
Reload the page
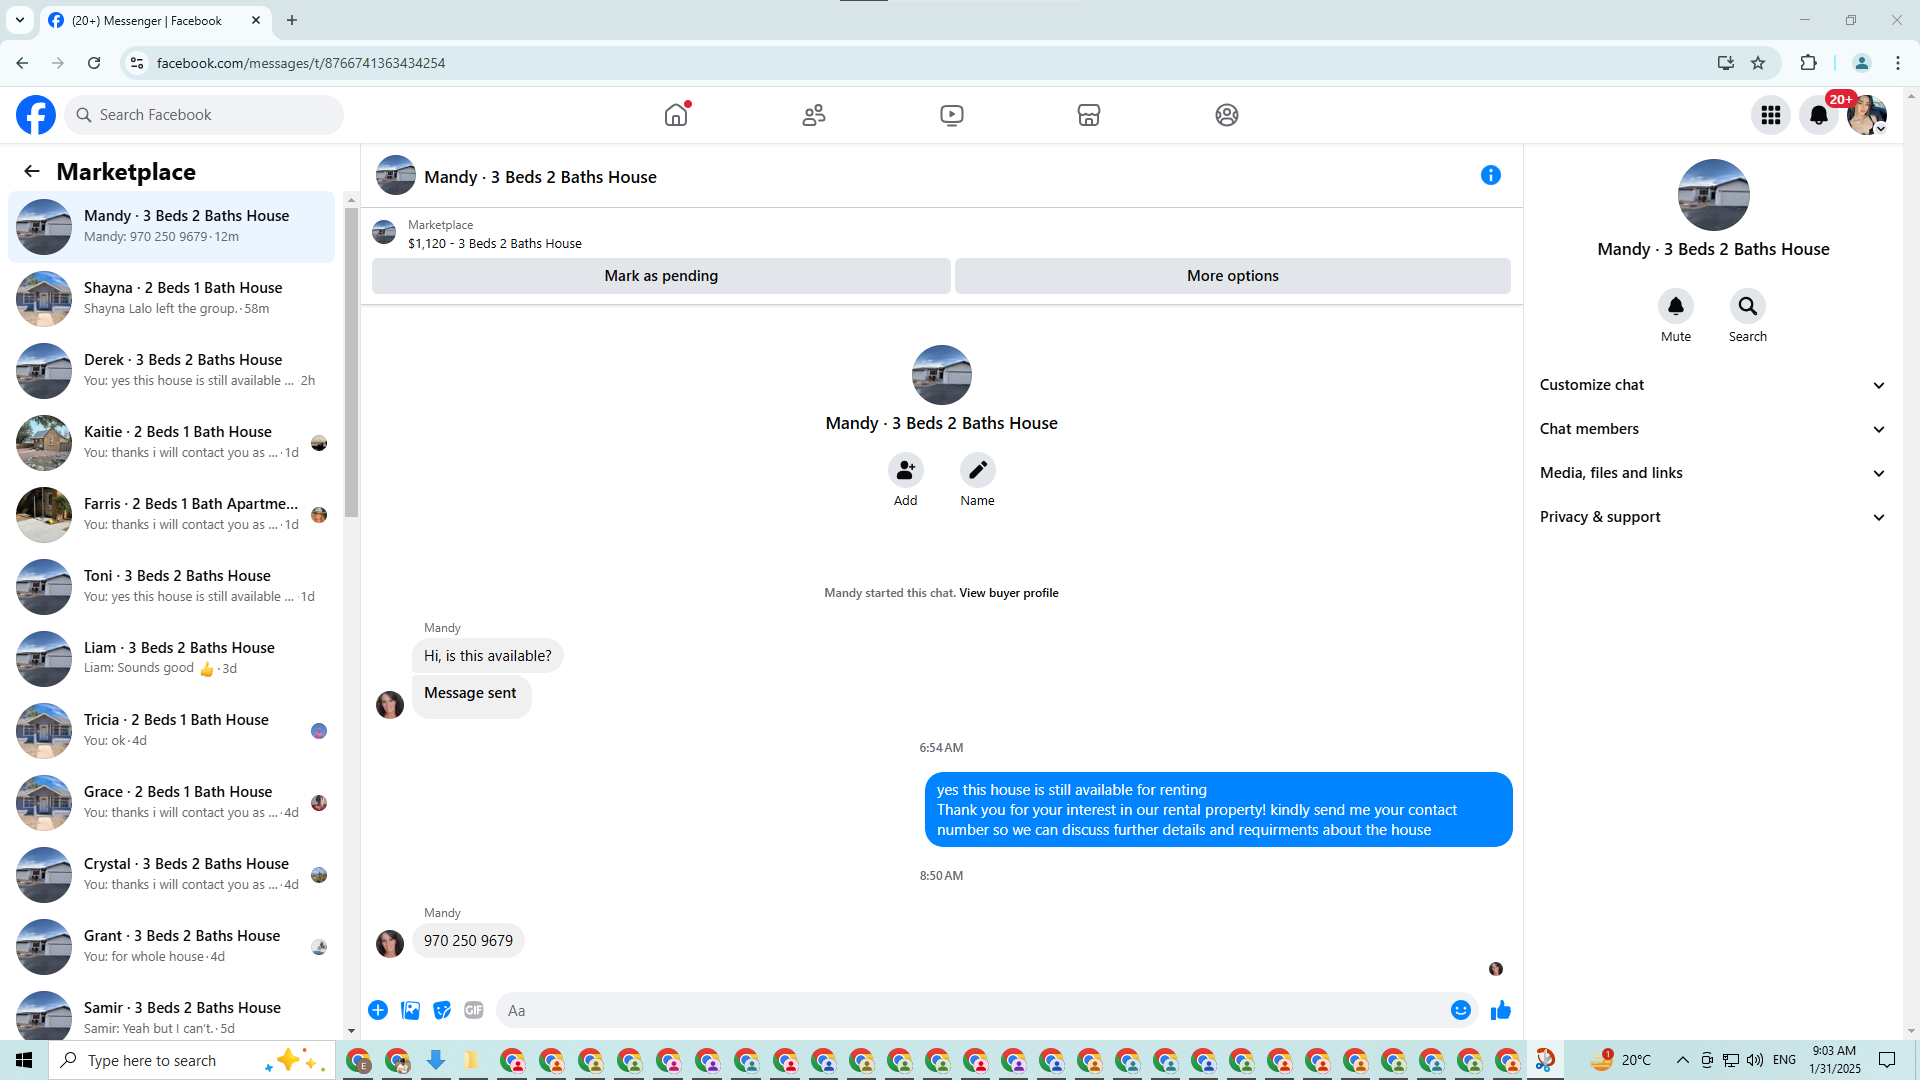[x=94, y=63]
